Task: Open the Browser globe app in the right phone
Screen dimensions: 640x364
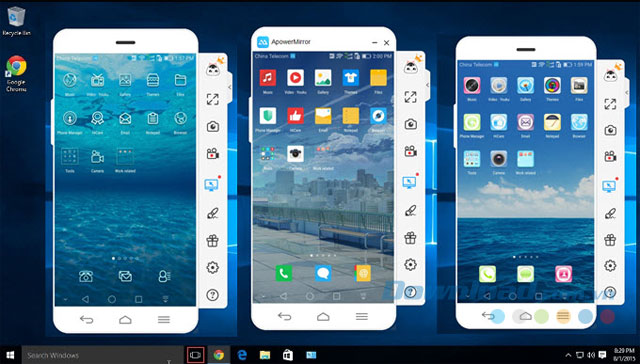Action: (x=579, y=122)
